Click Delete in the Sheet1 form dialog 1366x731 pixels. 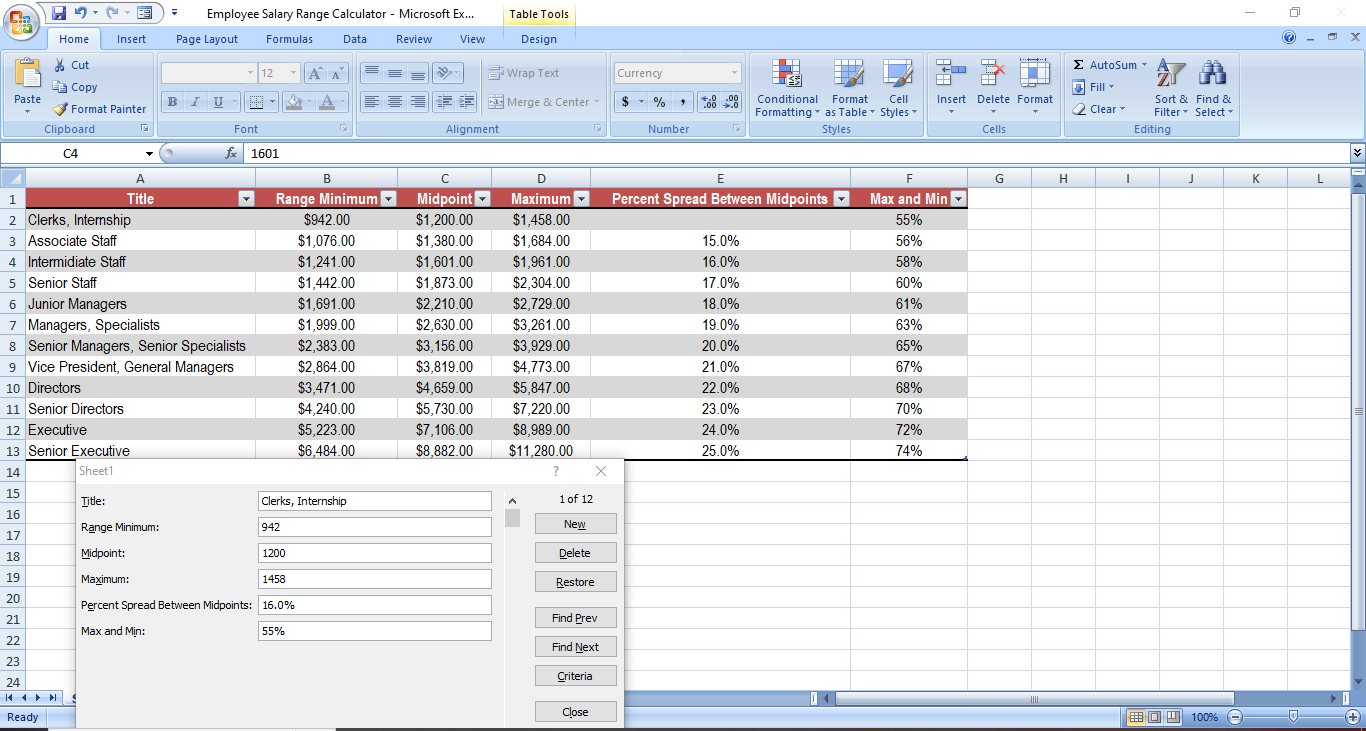pyautogui.click(x=575, y=553)
